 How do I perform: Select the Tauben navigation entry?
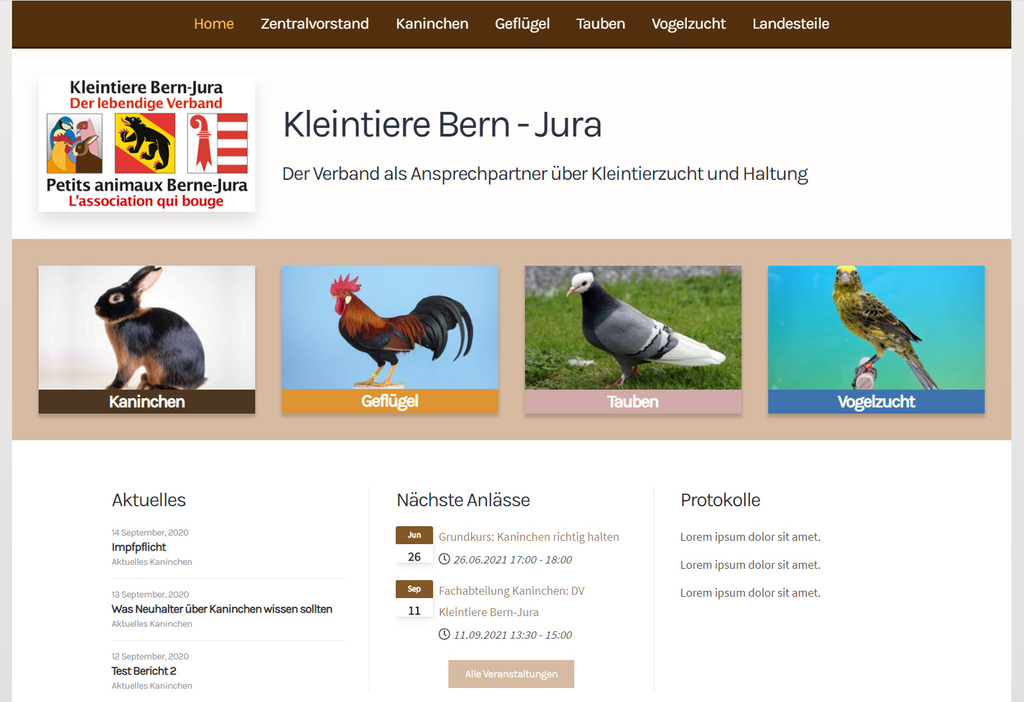click(x=600, y=23)
